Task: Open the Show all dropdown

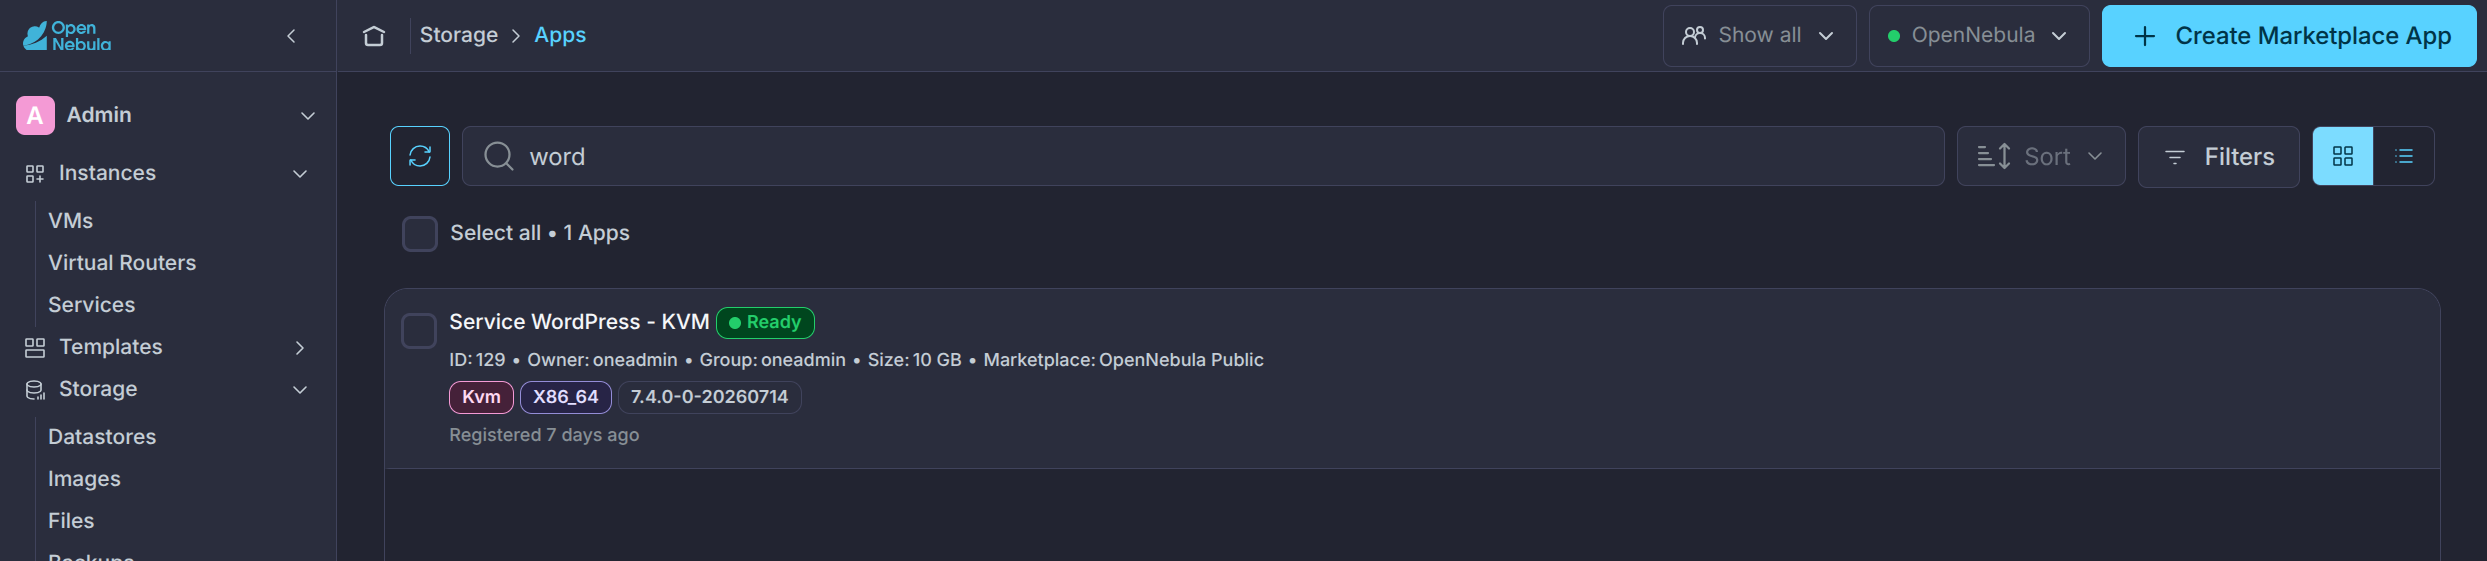Action: (1759, 36)
